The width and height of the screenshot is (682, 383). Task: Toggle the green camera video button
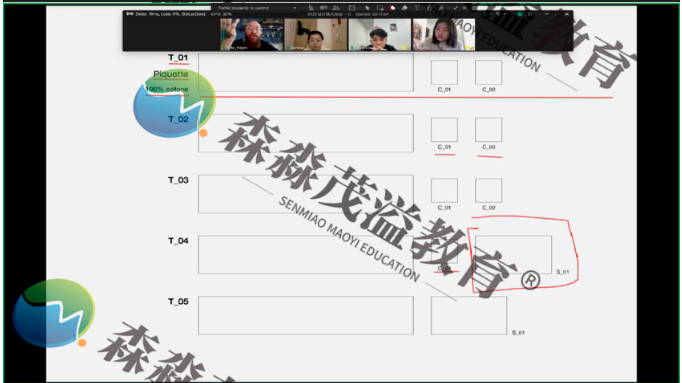(520, 14)
